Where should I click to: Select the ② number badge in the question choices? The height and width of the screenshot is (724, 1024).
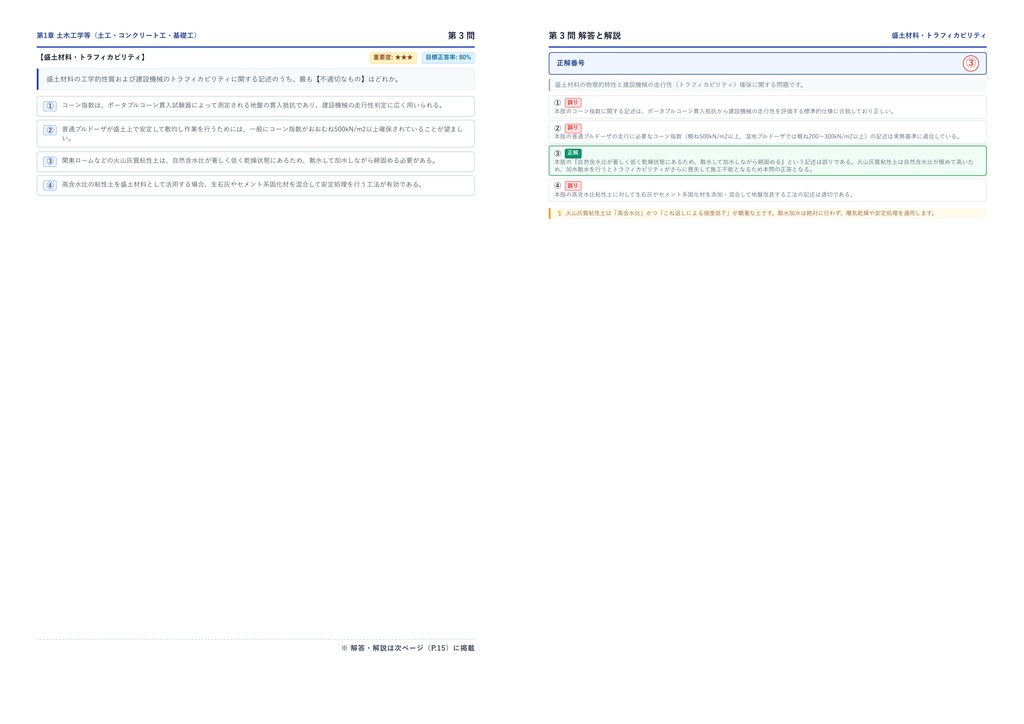point(50,130)
